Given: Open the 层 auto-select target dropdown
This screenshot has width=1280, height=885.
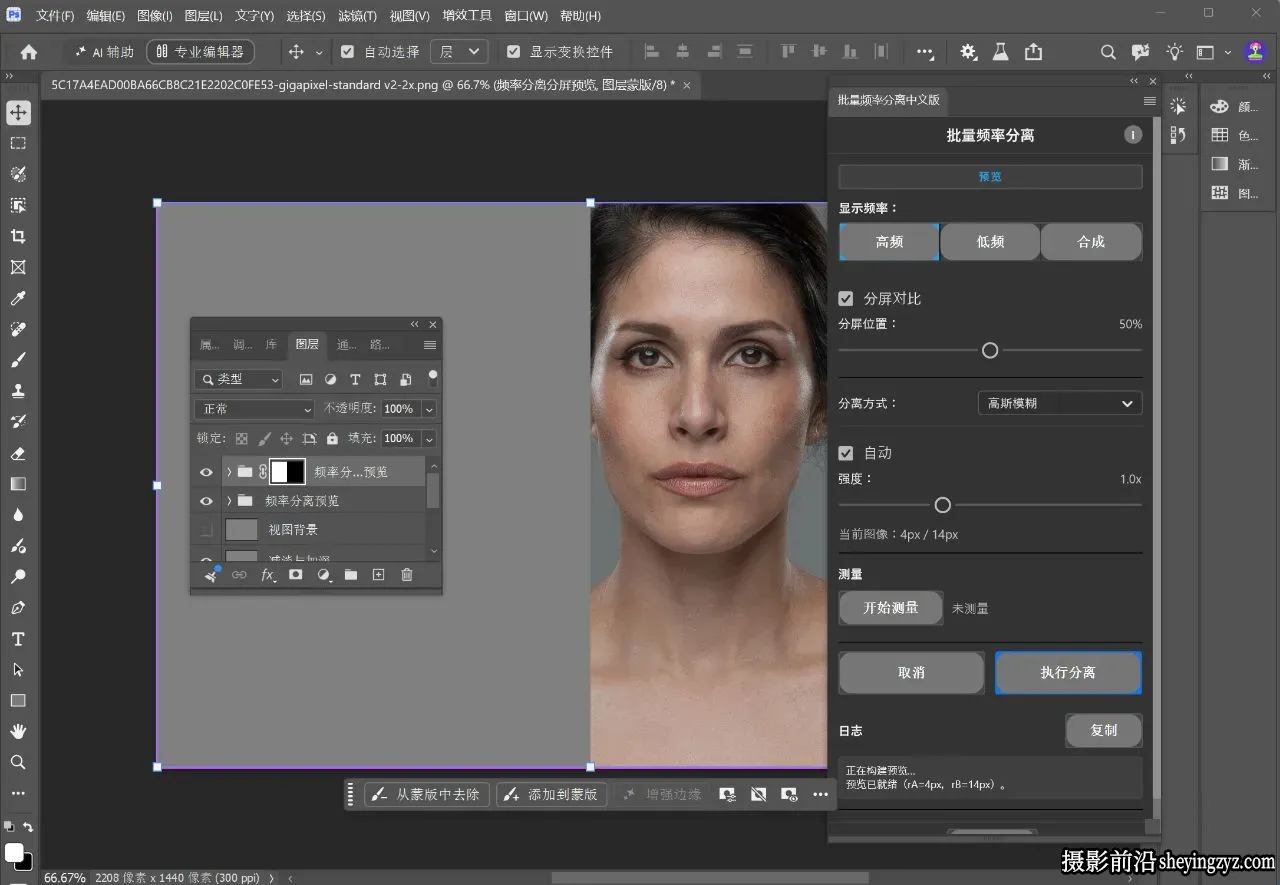Looking at the screenshot, I should pos(459,52).
